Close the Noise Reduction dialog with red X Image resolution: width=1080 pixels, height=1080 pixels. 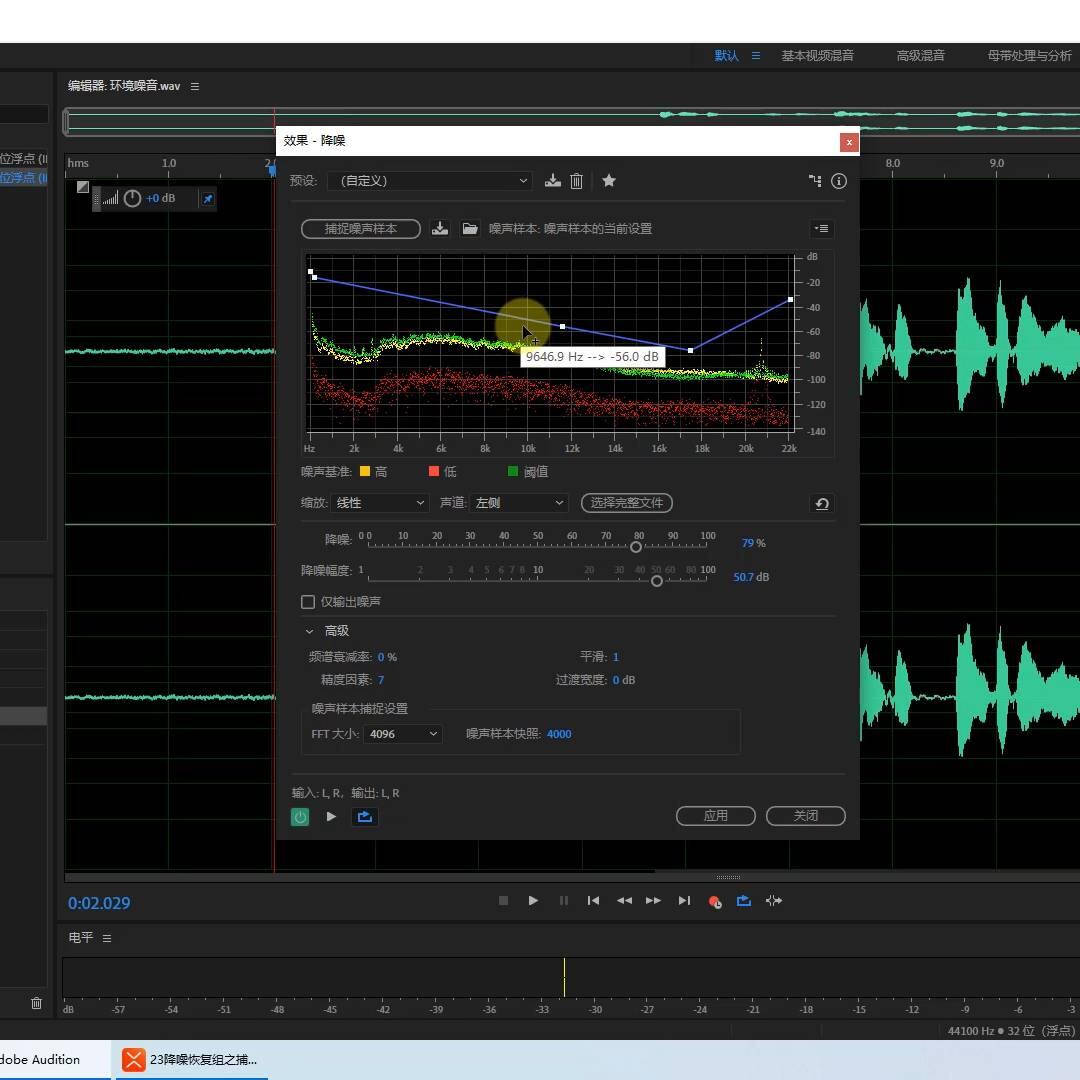pos(849,142)
